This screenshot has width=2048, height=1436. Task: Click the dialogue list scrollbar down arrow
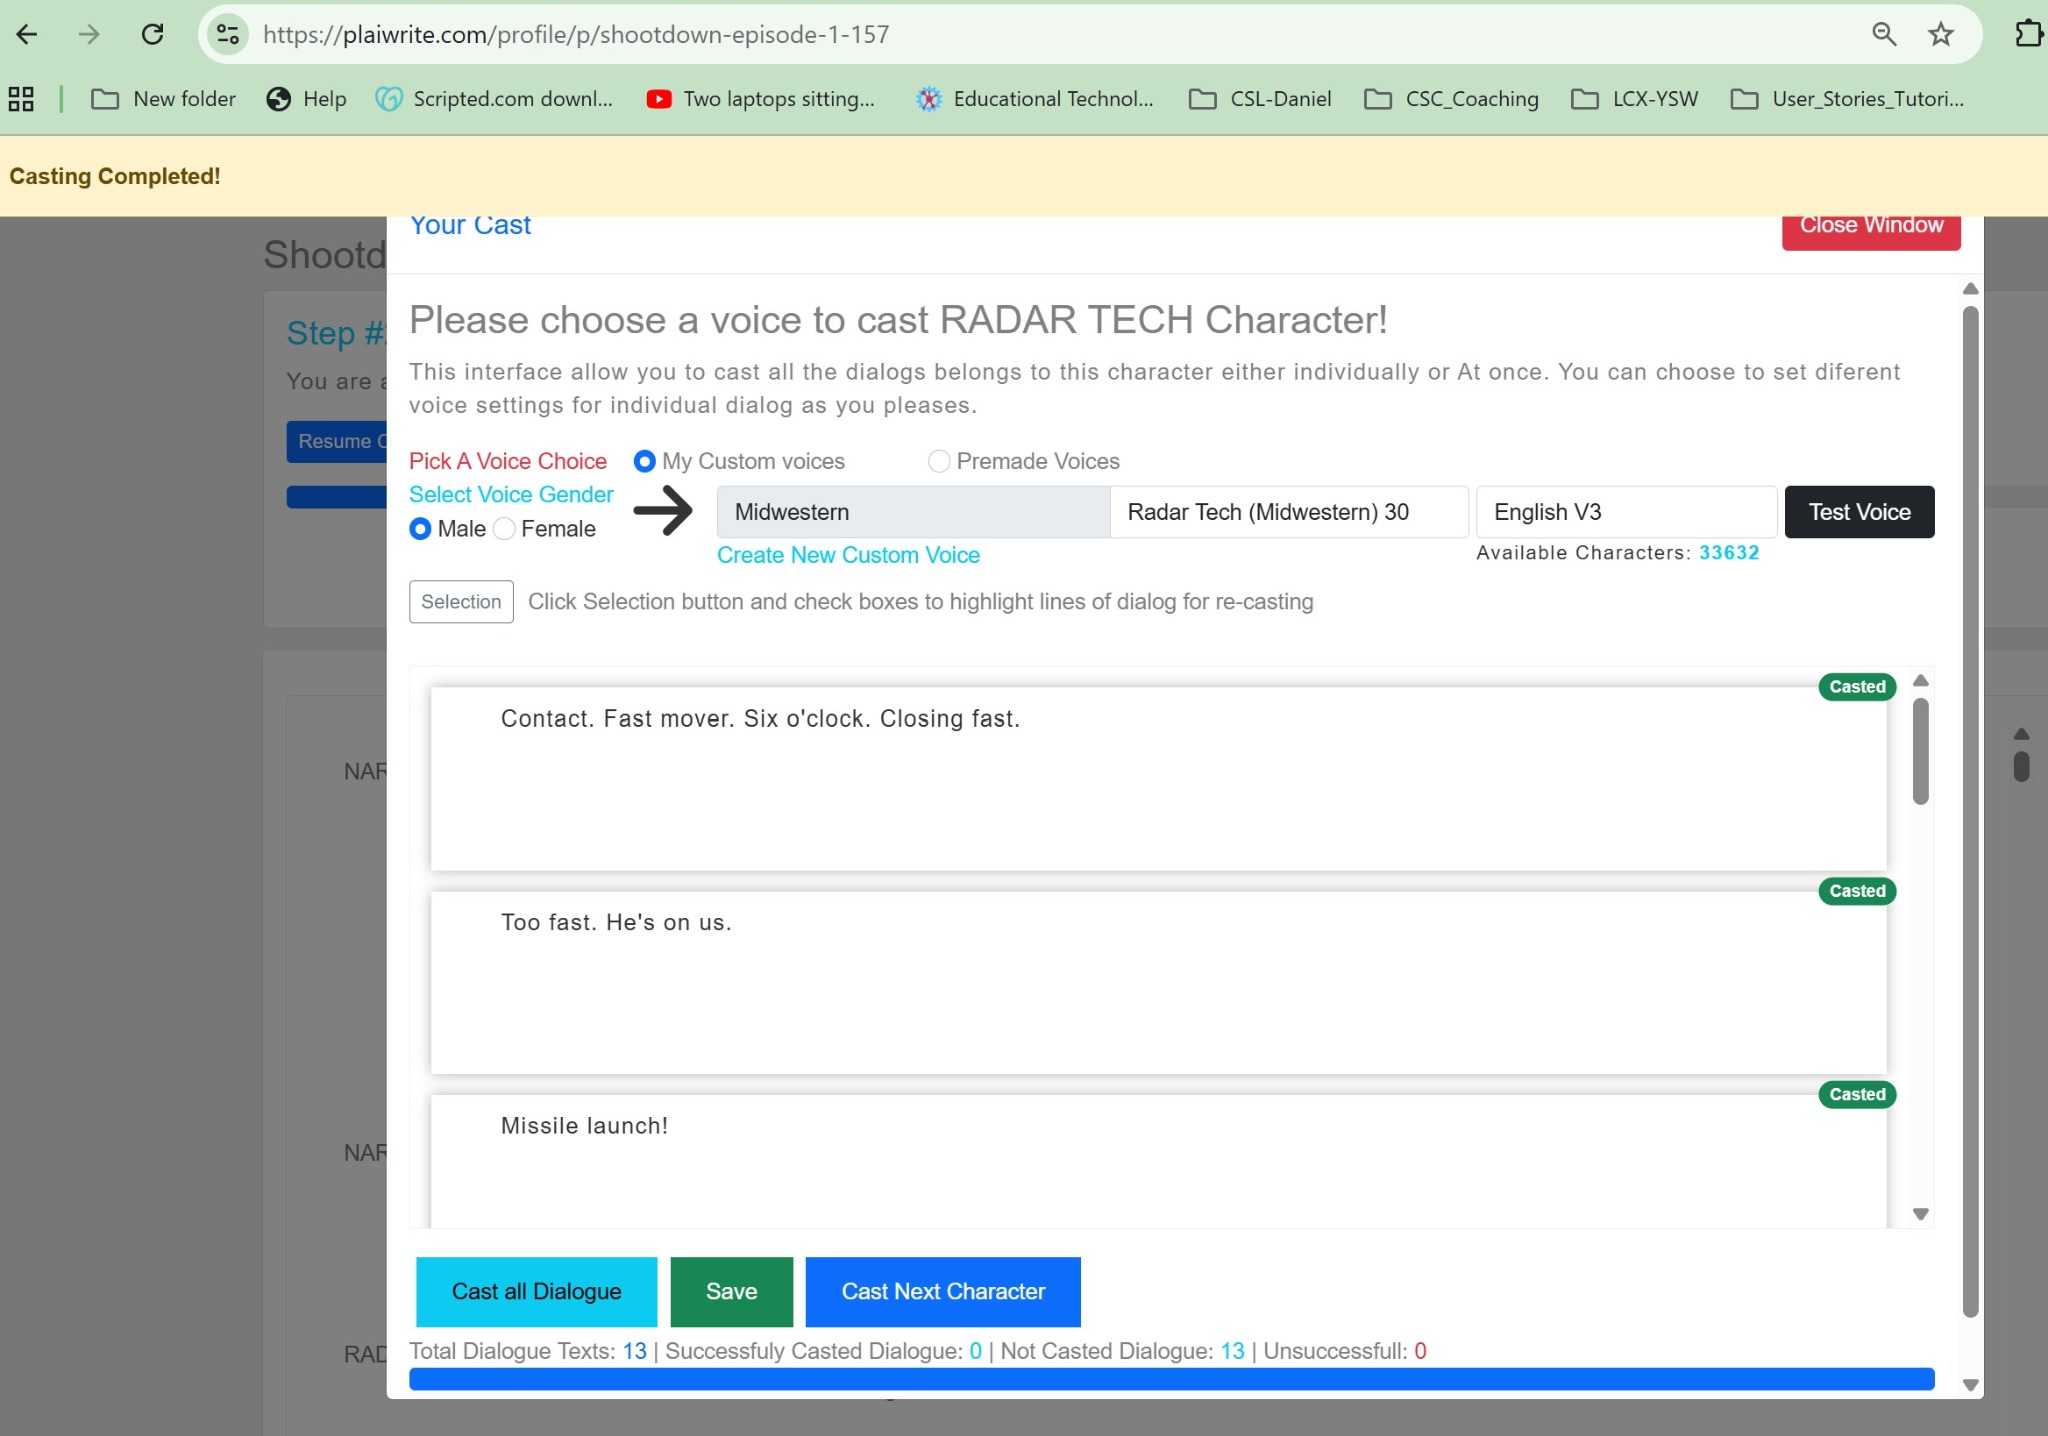1920,1214
